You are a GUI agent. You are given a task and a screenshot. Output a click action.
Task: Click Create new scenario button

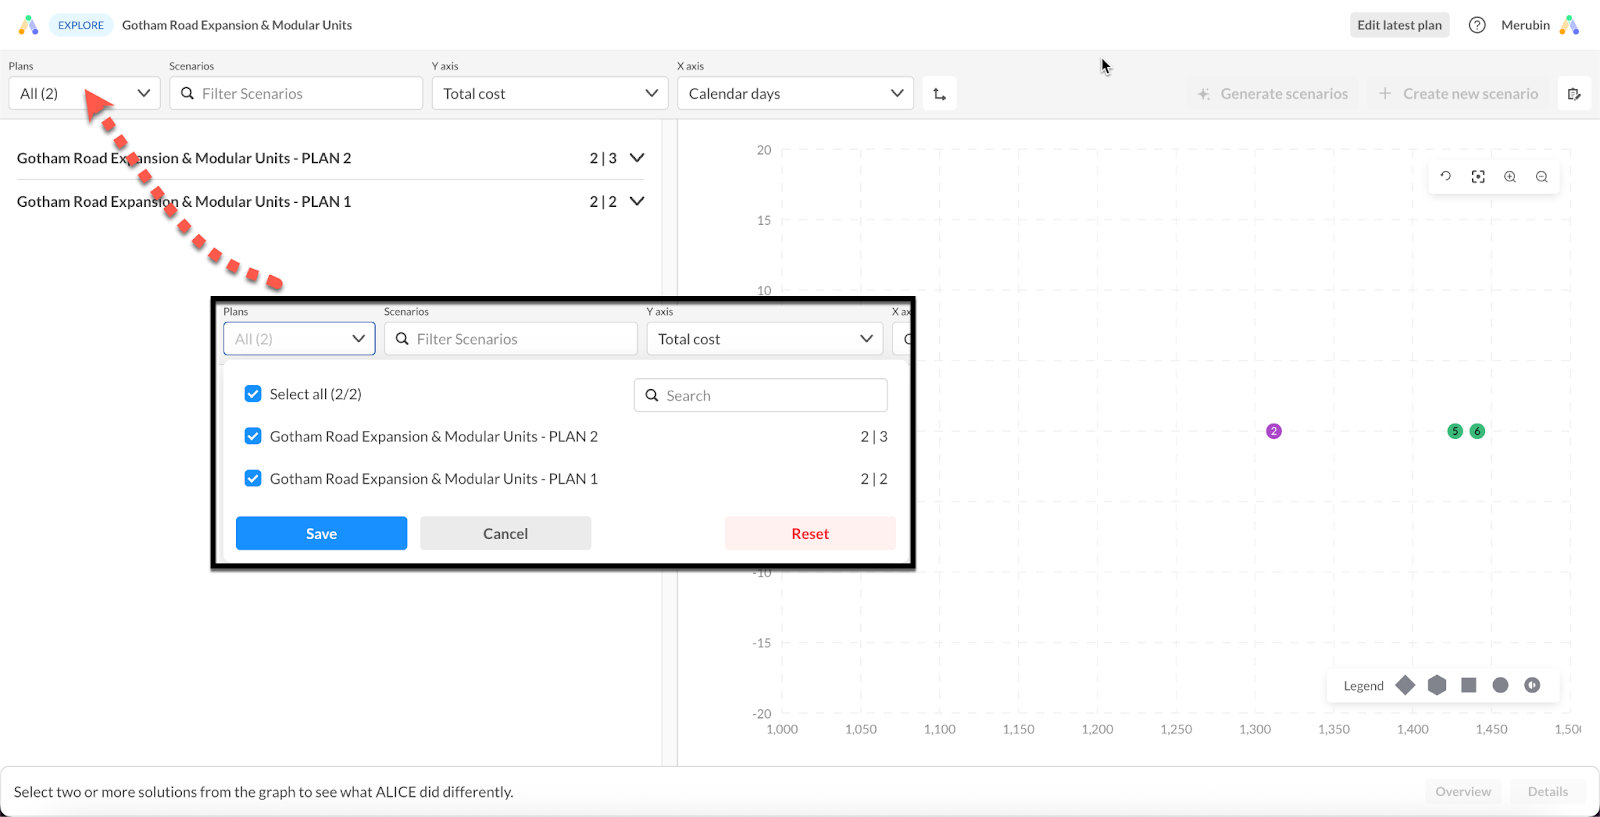coord(1459,94)
